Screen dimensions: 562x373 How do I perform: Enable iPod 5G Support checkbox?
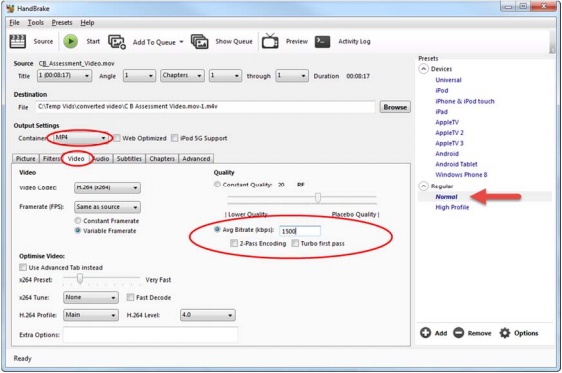pos(175,138)
